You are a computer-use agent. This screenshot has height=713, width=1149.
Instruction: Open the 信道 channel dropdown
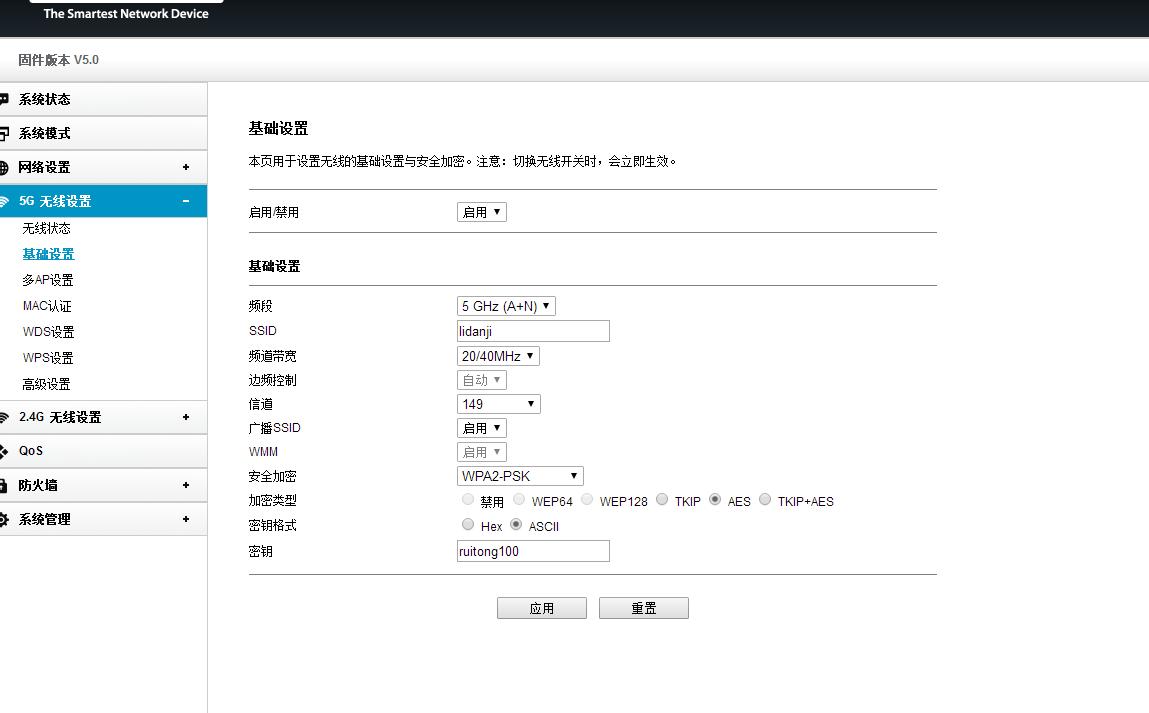pos(498,403)
